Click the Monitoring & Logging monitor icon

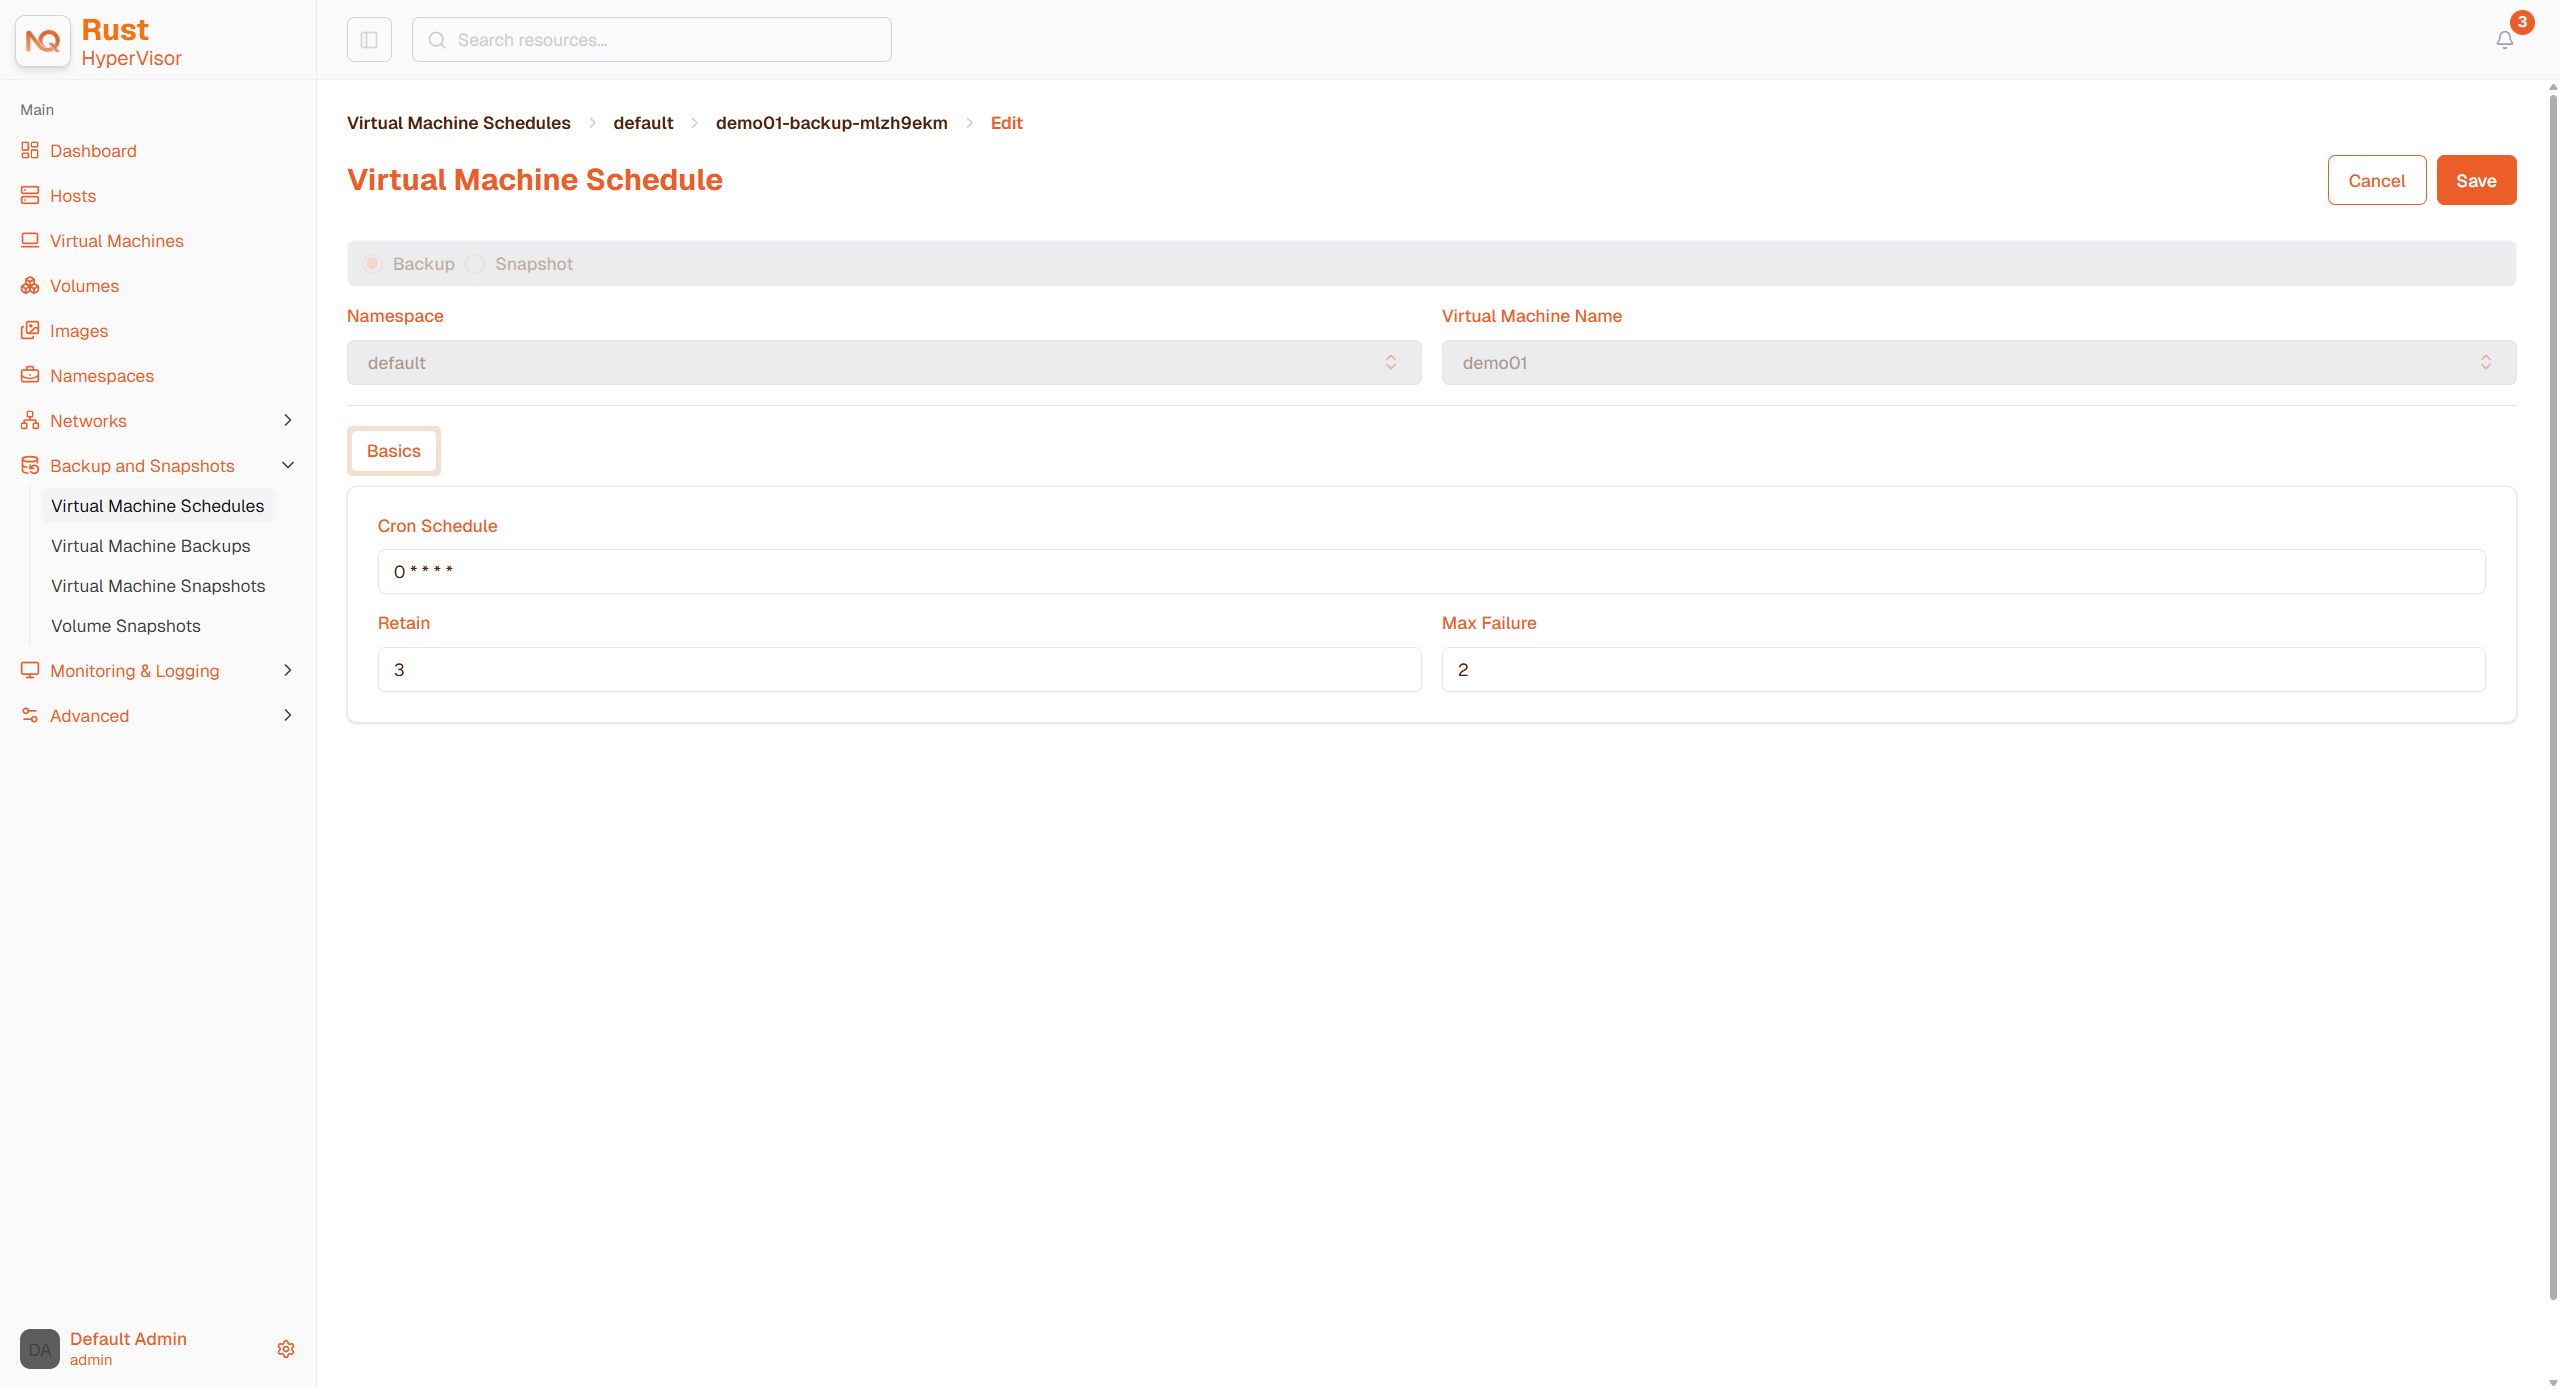coord(30,671)
